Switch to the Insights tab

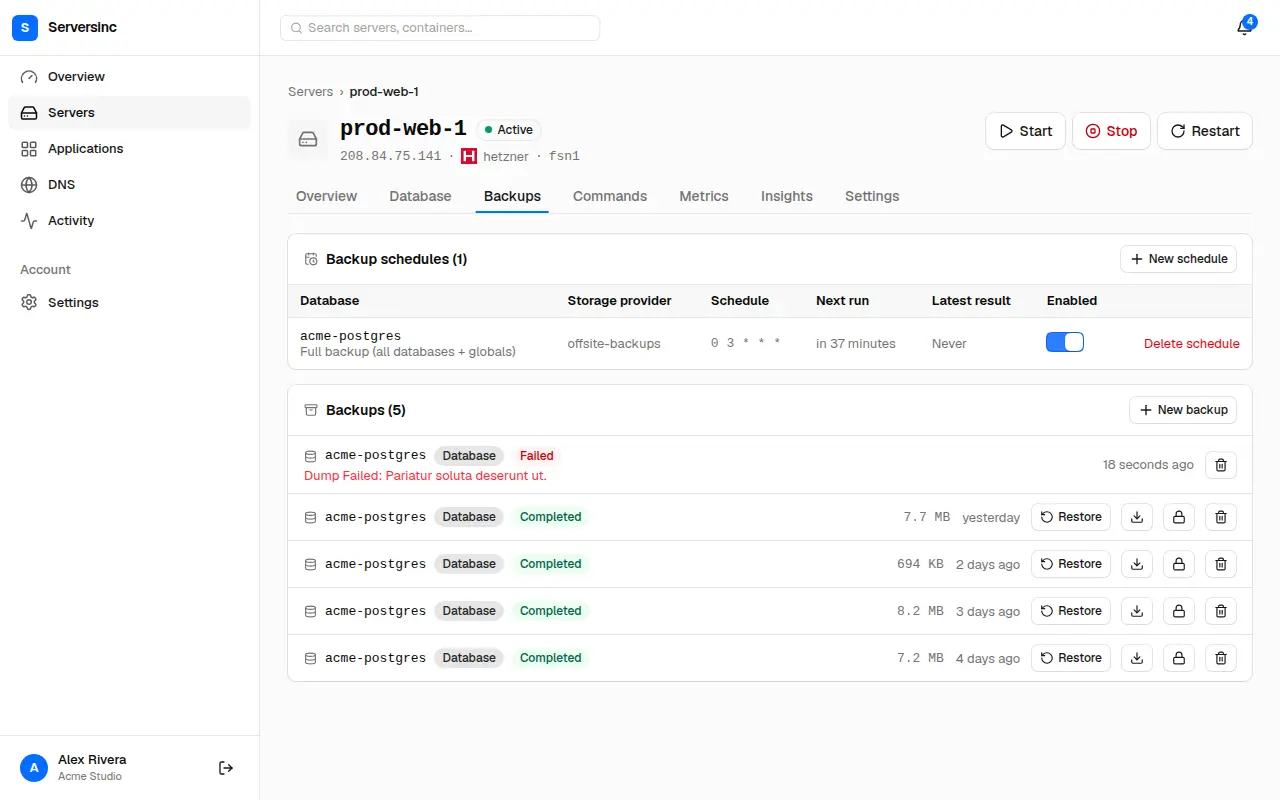click(787, 196)
